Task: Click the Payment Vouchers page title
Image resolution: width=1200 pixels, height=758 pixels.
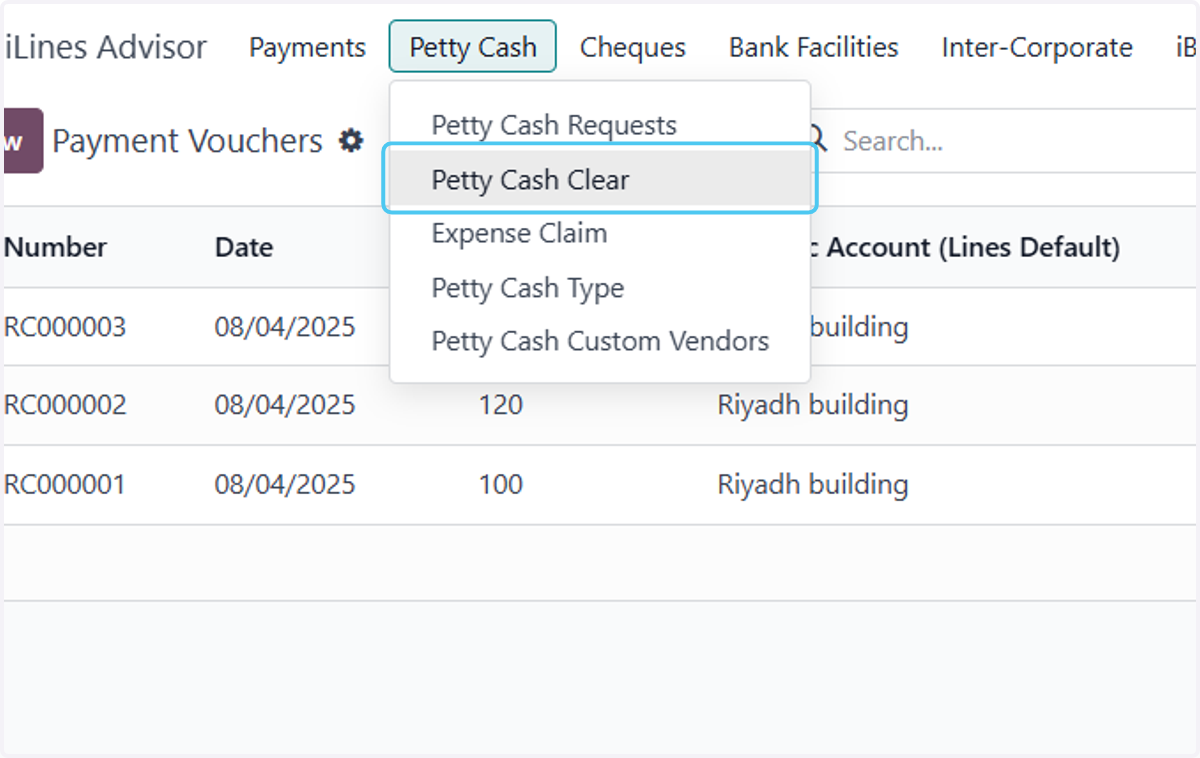Action: tap(188, 141)
